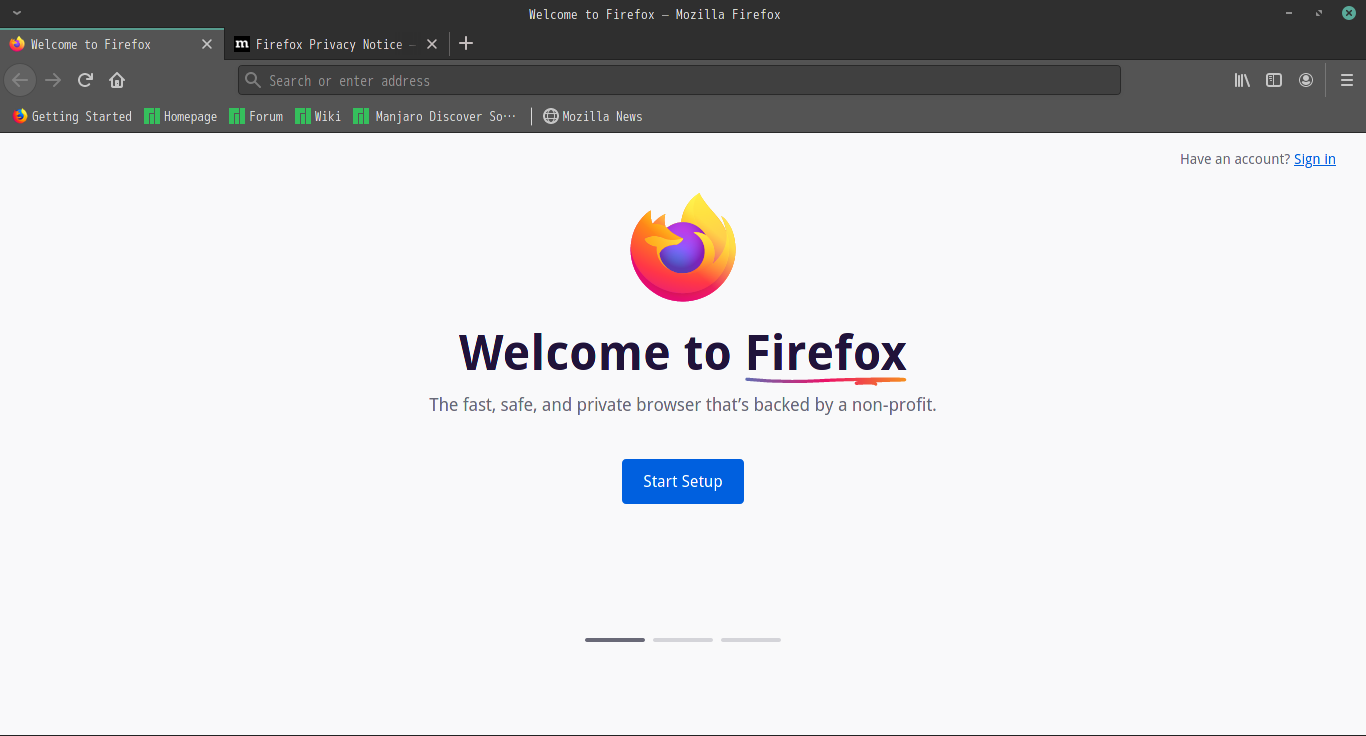Reload the current page
Viewport: 1366px width, 736px height.
85,80
